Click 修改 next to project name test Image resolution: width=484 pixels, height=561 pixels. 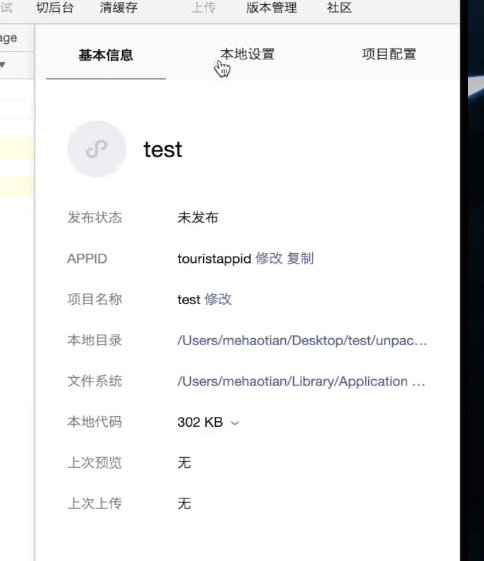click(218, 299)
